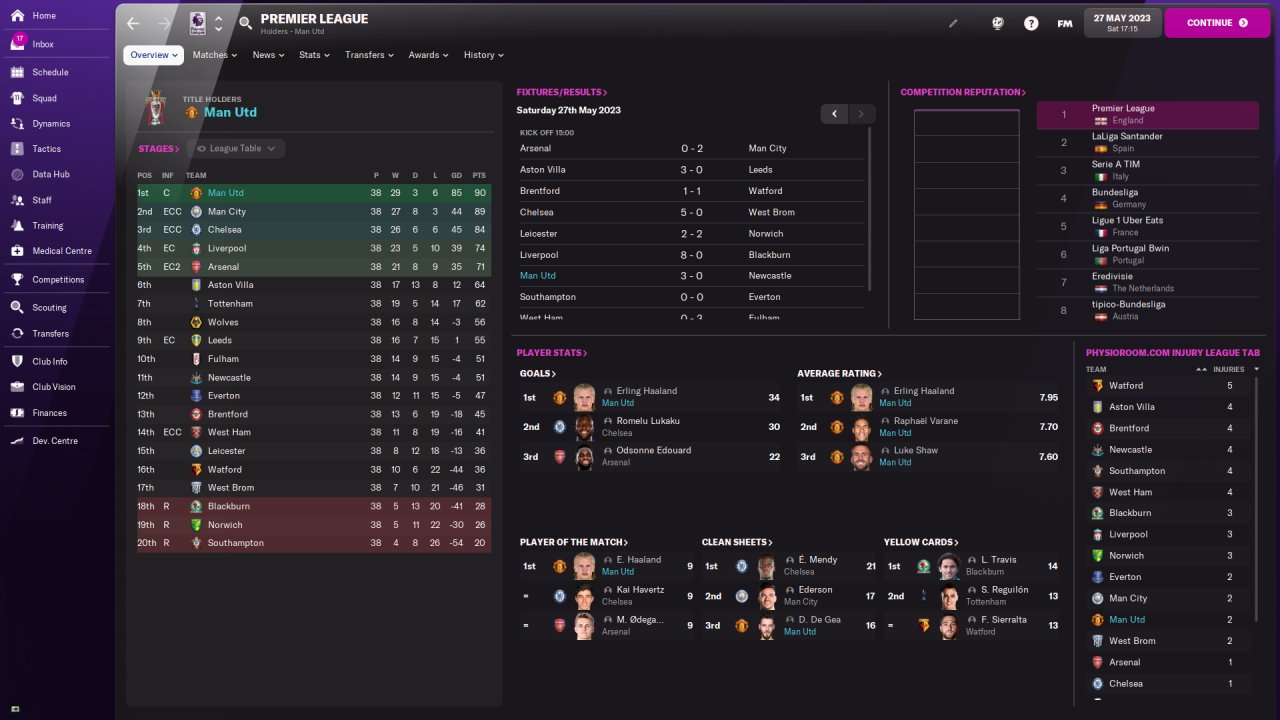1280x720 pixels.
Task: Click the trophy head icon beside help
Action: coord(997,23)
